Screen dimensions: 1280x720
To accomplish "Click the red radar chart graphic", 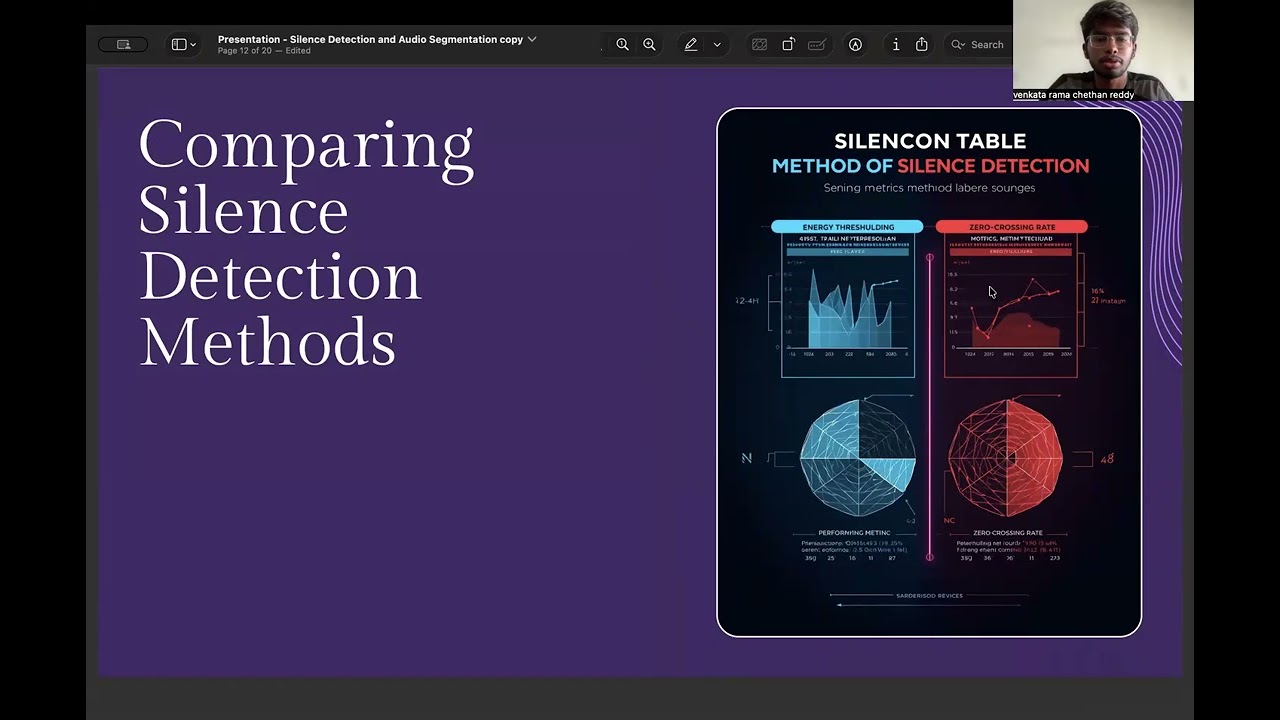I will click(1005, 458).
